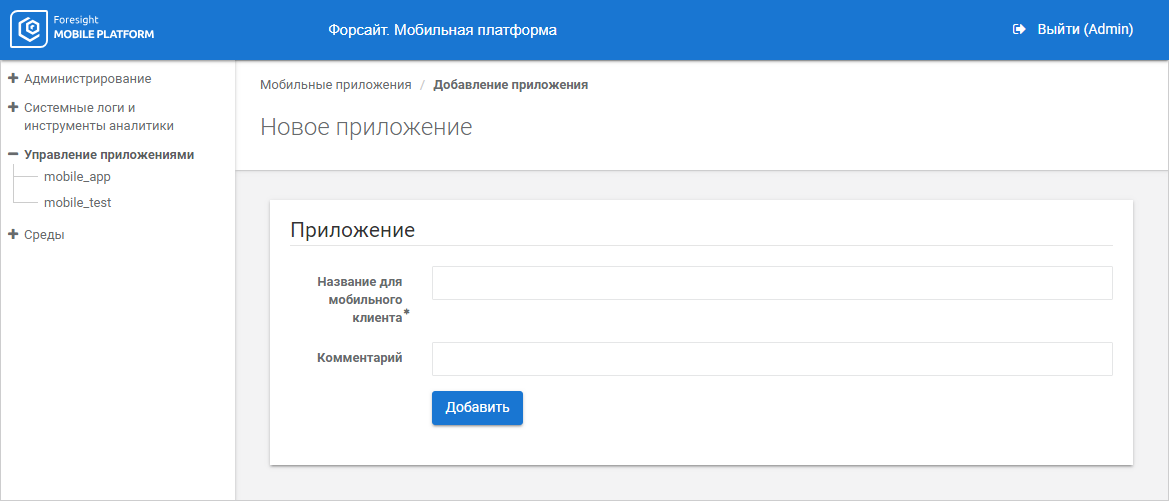Focus the Название для мобильного клиента field
Viewport: 1169px width, 501px height.
(x=772, y=283)
